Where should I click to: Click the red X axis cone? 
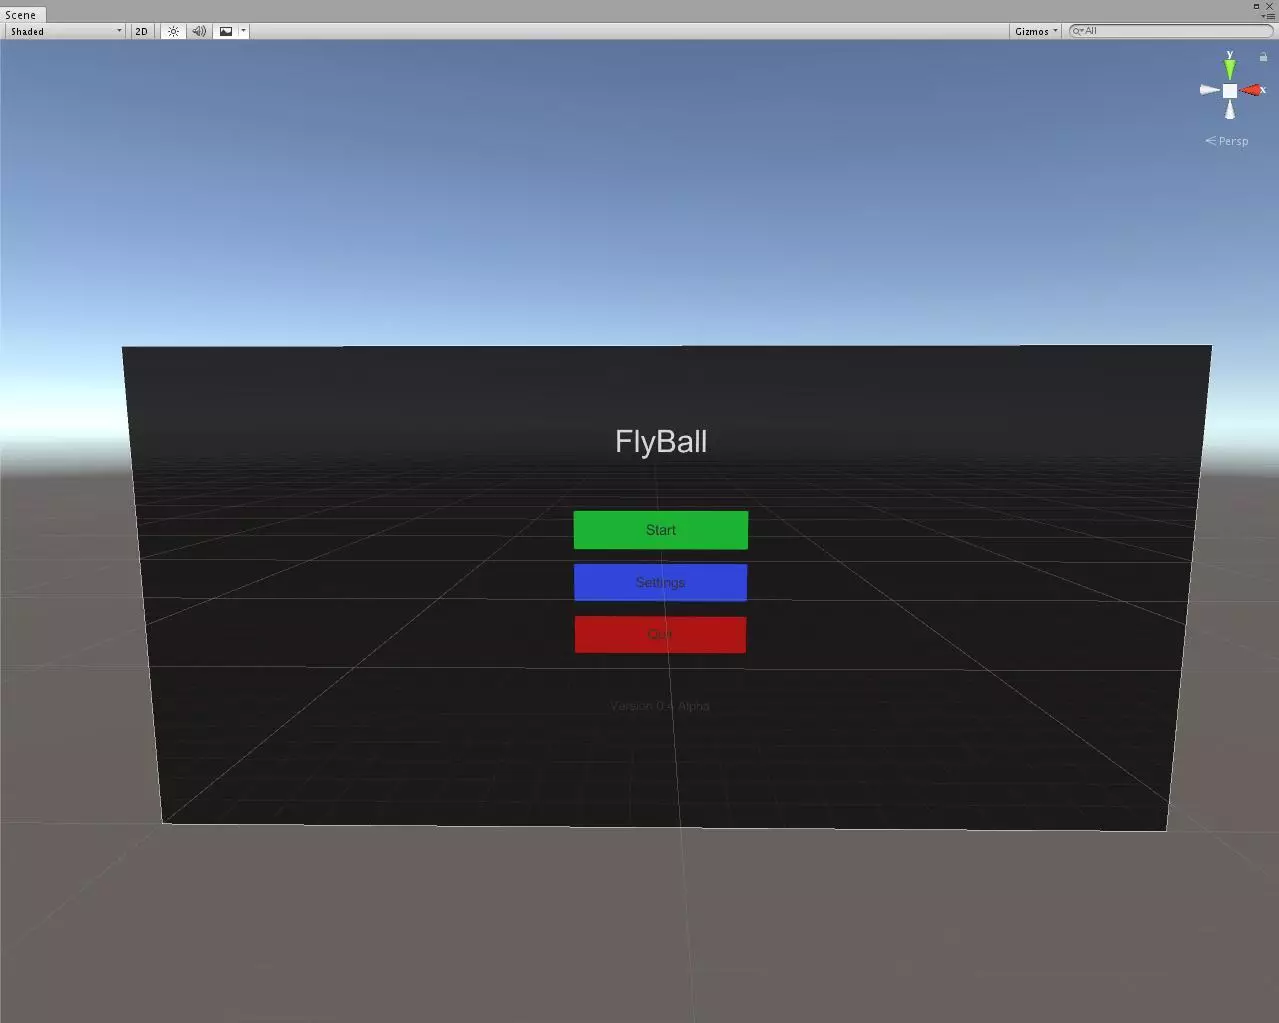click(x=1252, y=90)
